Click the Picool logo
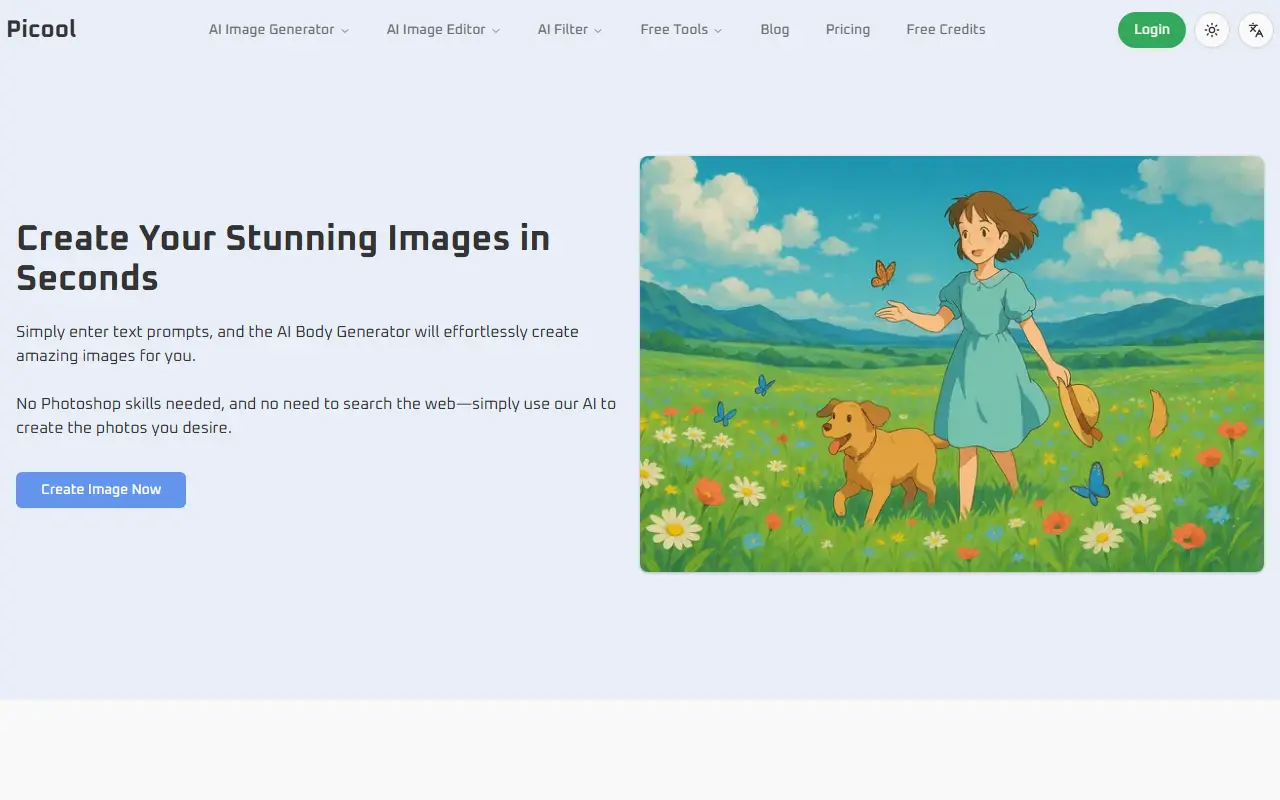This screenshot has height=800, width=1280. [x=41, y=29]
